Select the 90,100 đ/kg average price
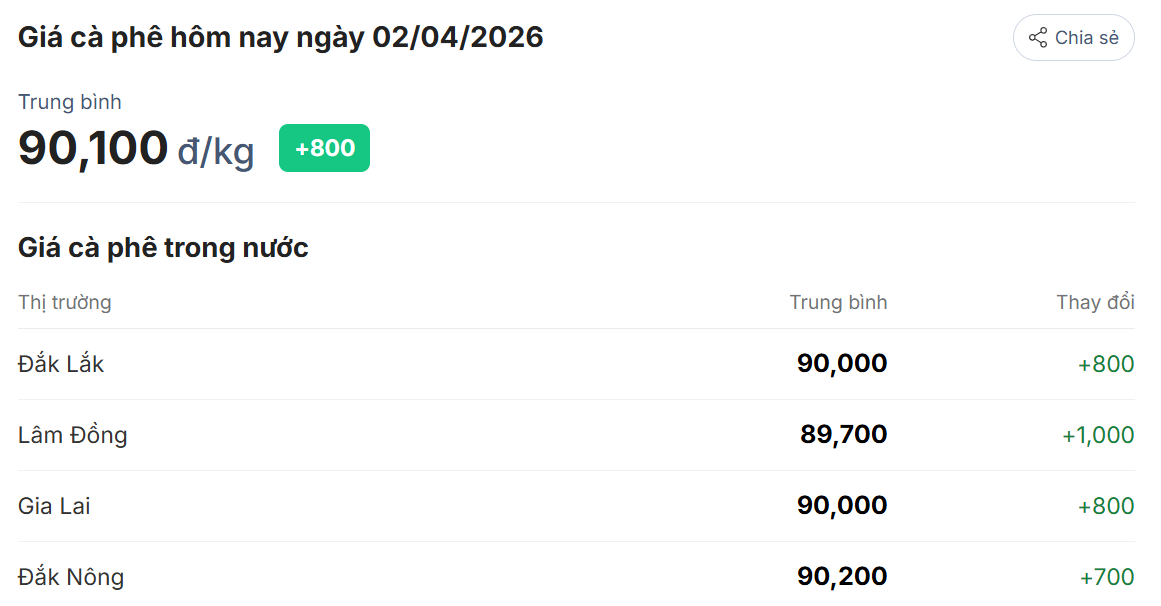Viewport: 1161px width, 606px height. pos(136,148)
